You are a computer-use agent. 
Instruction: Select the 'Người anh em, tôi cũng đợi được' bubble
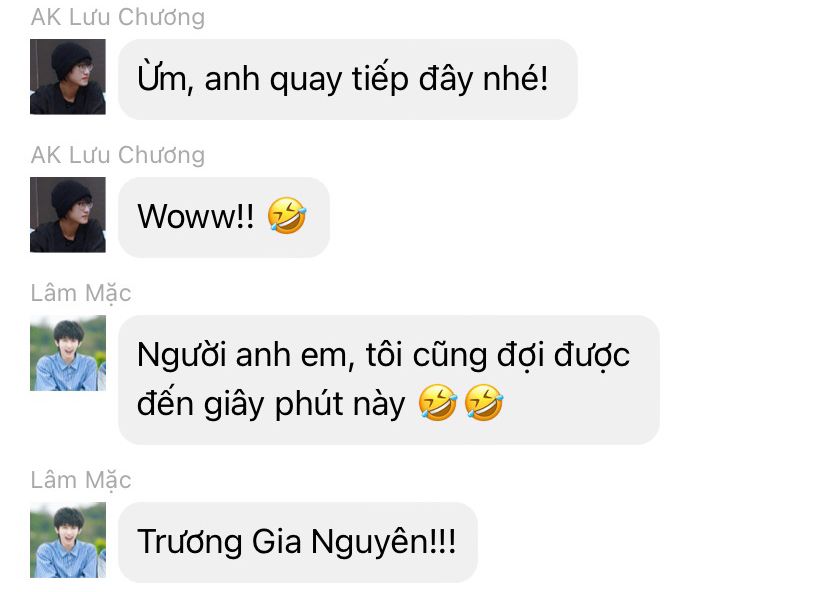[389, 380]
